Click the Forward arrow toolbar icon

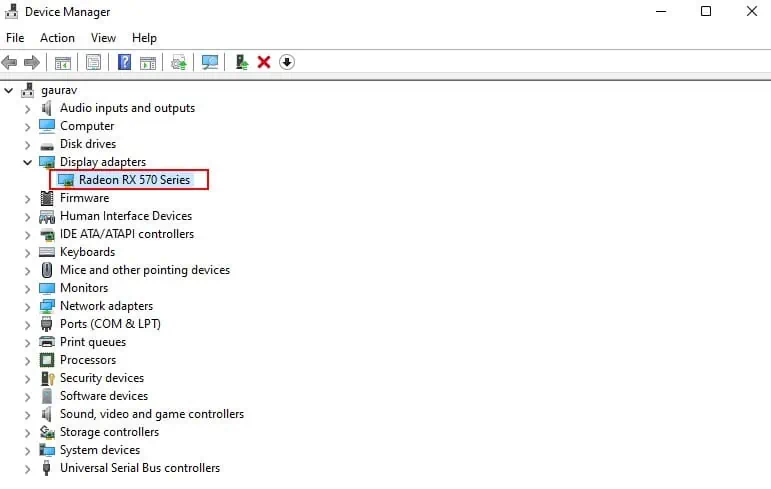(x=31, y=62)
